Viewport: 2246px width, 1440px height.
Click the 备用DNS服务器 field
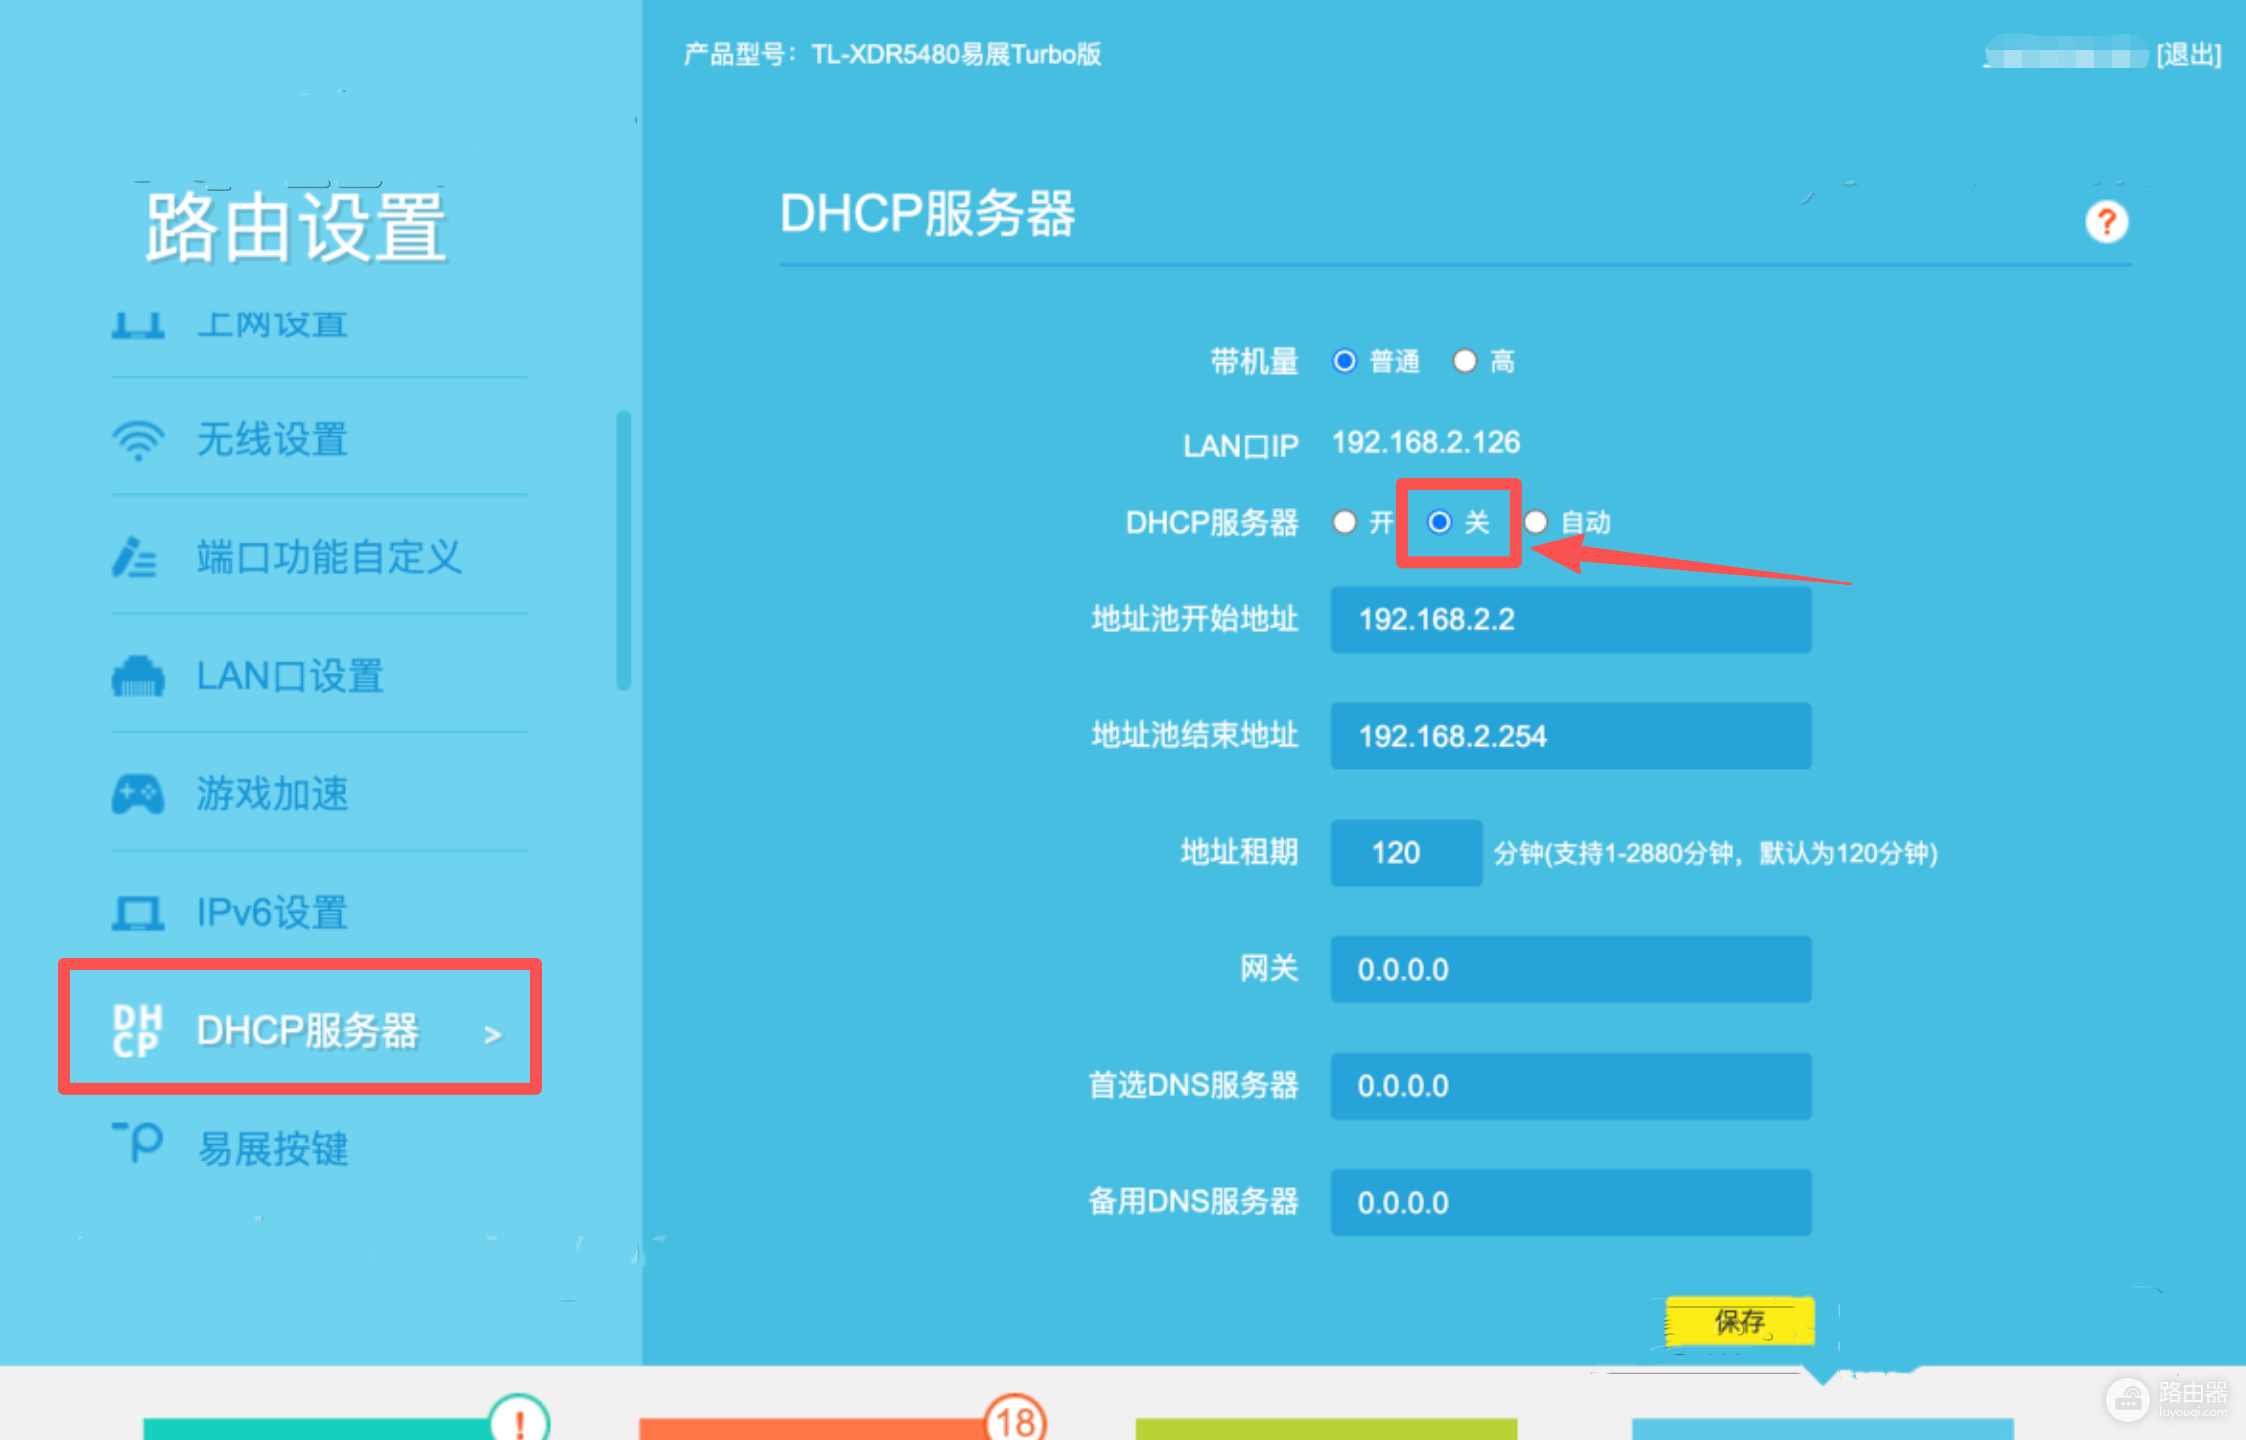coord(1571,1202)
